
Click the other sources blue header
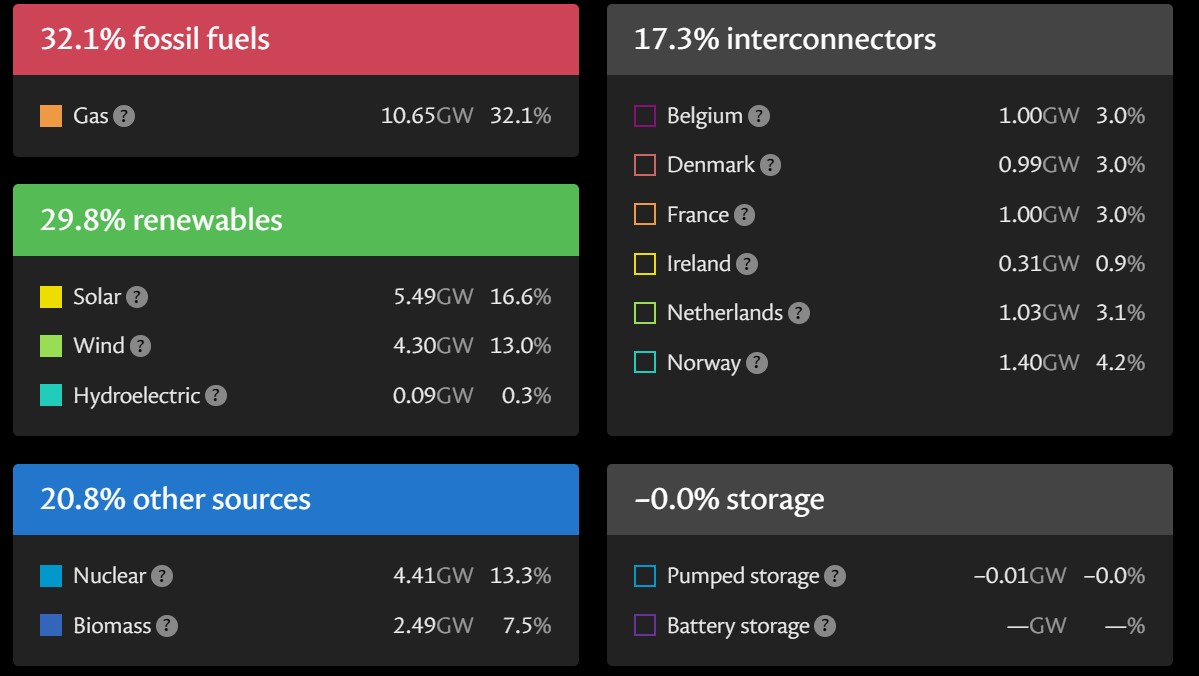296,499
